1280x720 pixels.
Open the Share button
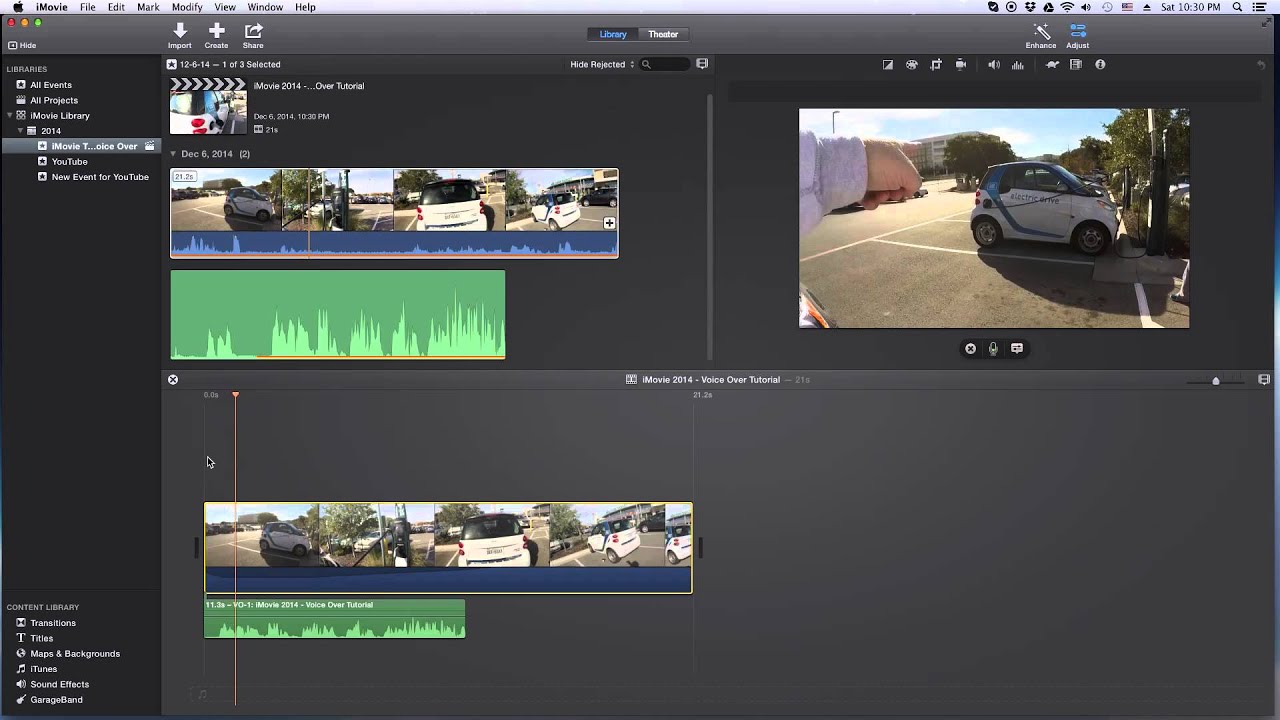point(253,36)
